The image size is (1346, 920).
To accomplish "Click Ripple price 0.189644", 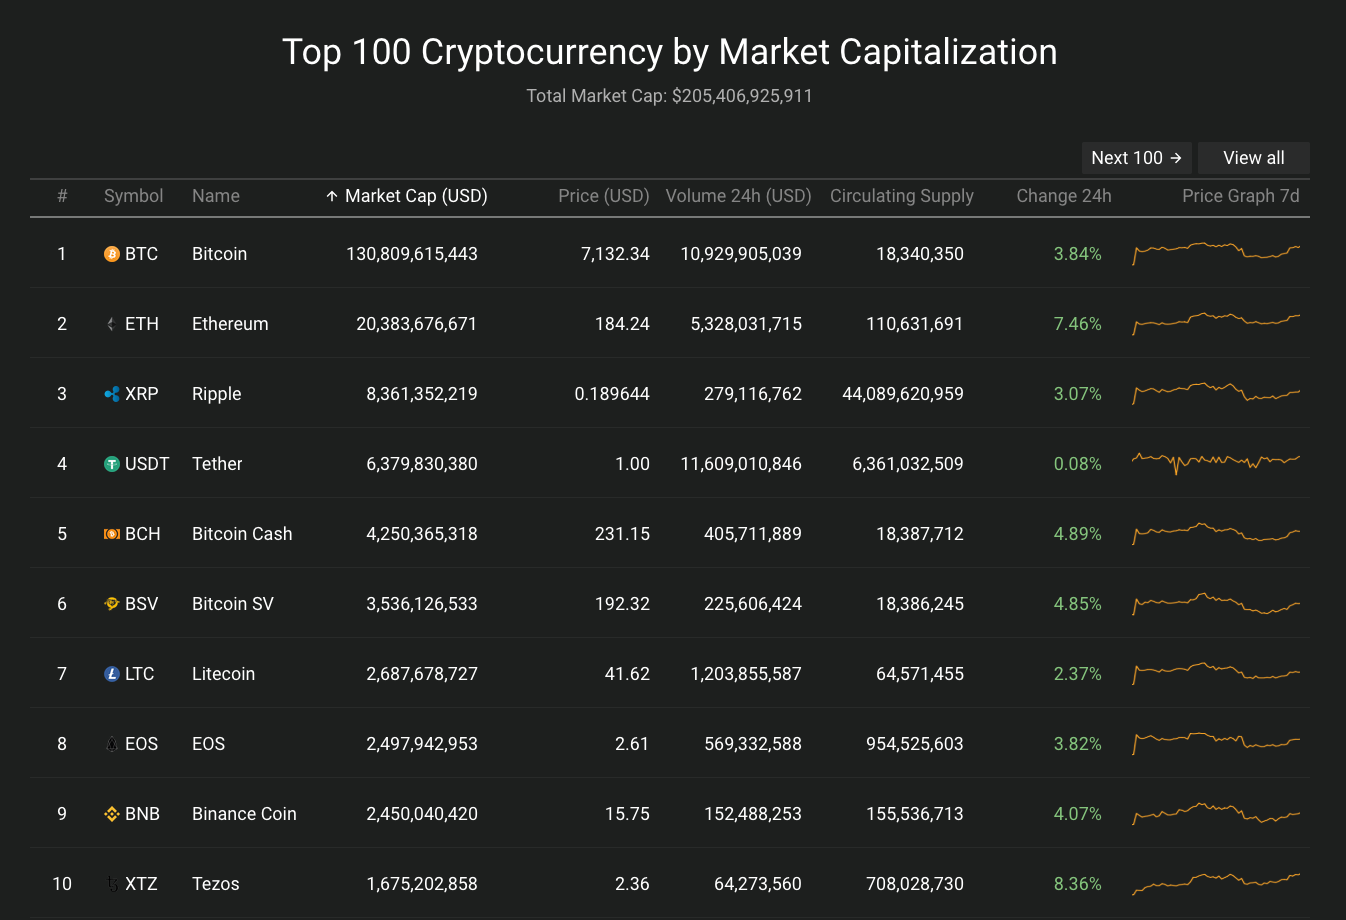I will [x=612, y=394].
